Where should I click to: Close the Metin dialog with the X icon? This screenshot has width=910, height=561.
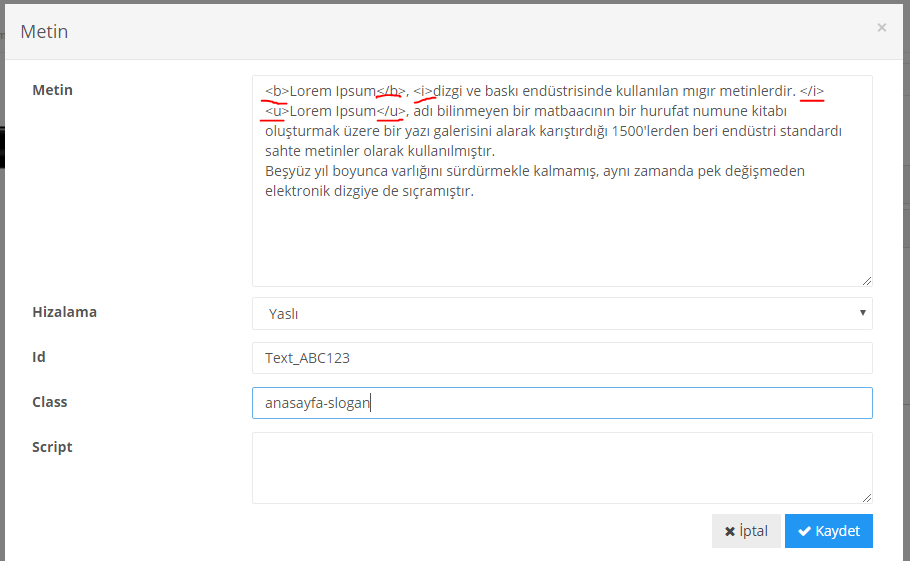(881, 28)
